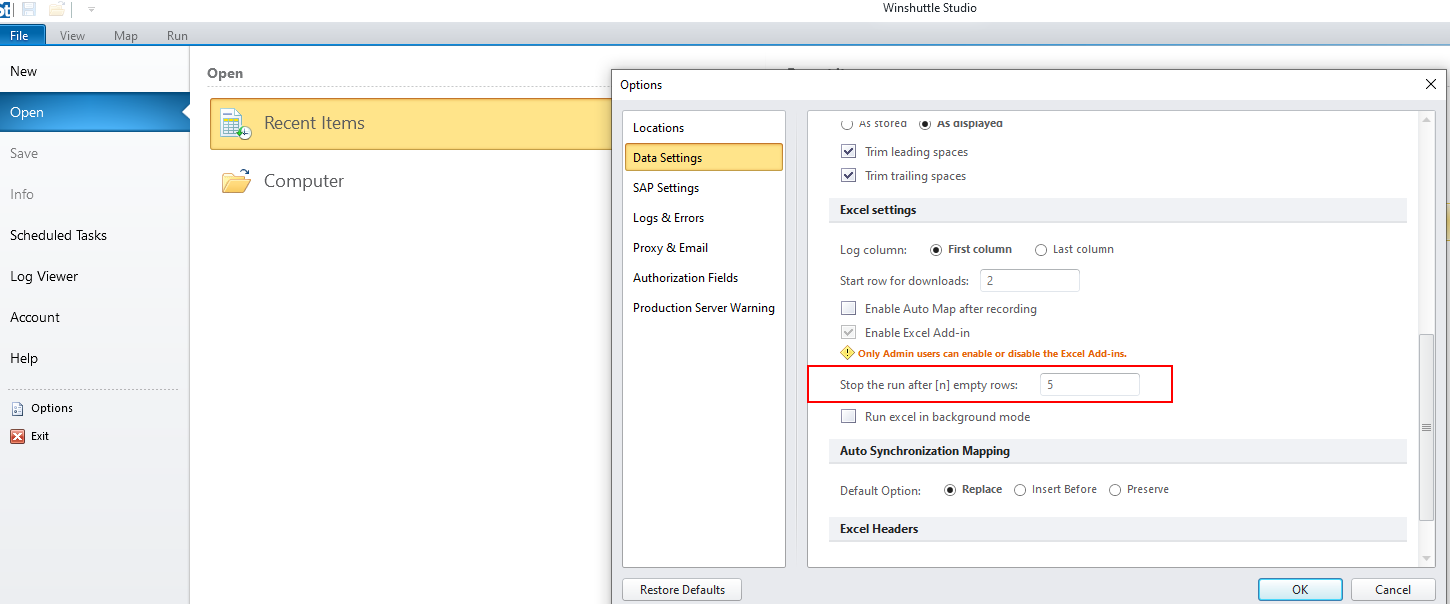Click the Options text in the File menu

pos(52,408)
